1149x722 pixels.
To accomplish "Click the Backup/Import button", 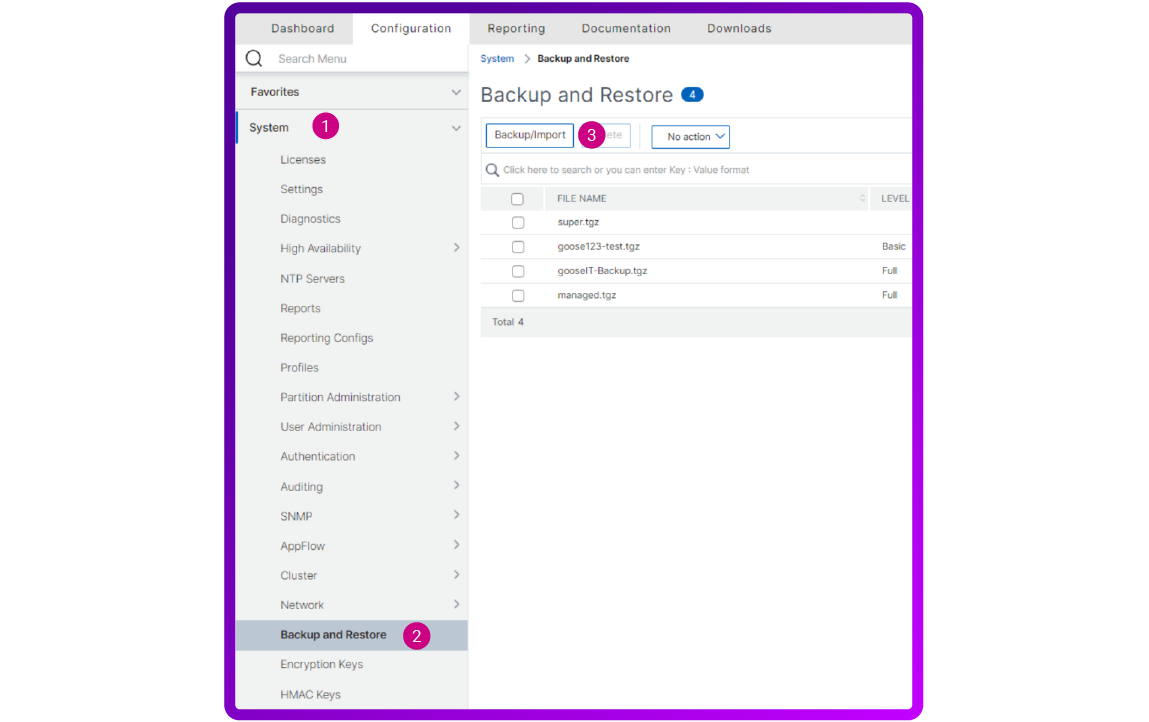I will pyautogui.click(x=529, y=135).
